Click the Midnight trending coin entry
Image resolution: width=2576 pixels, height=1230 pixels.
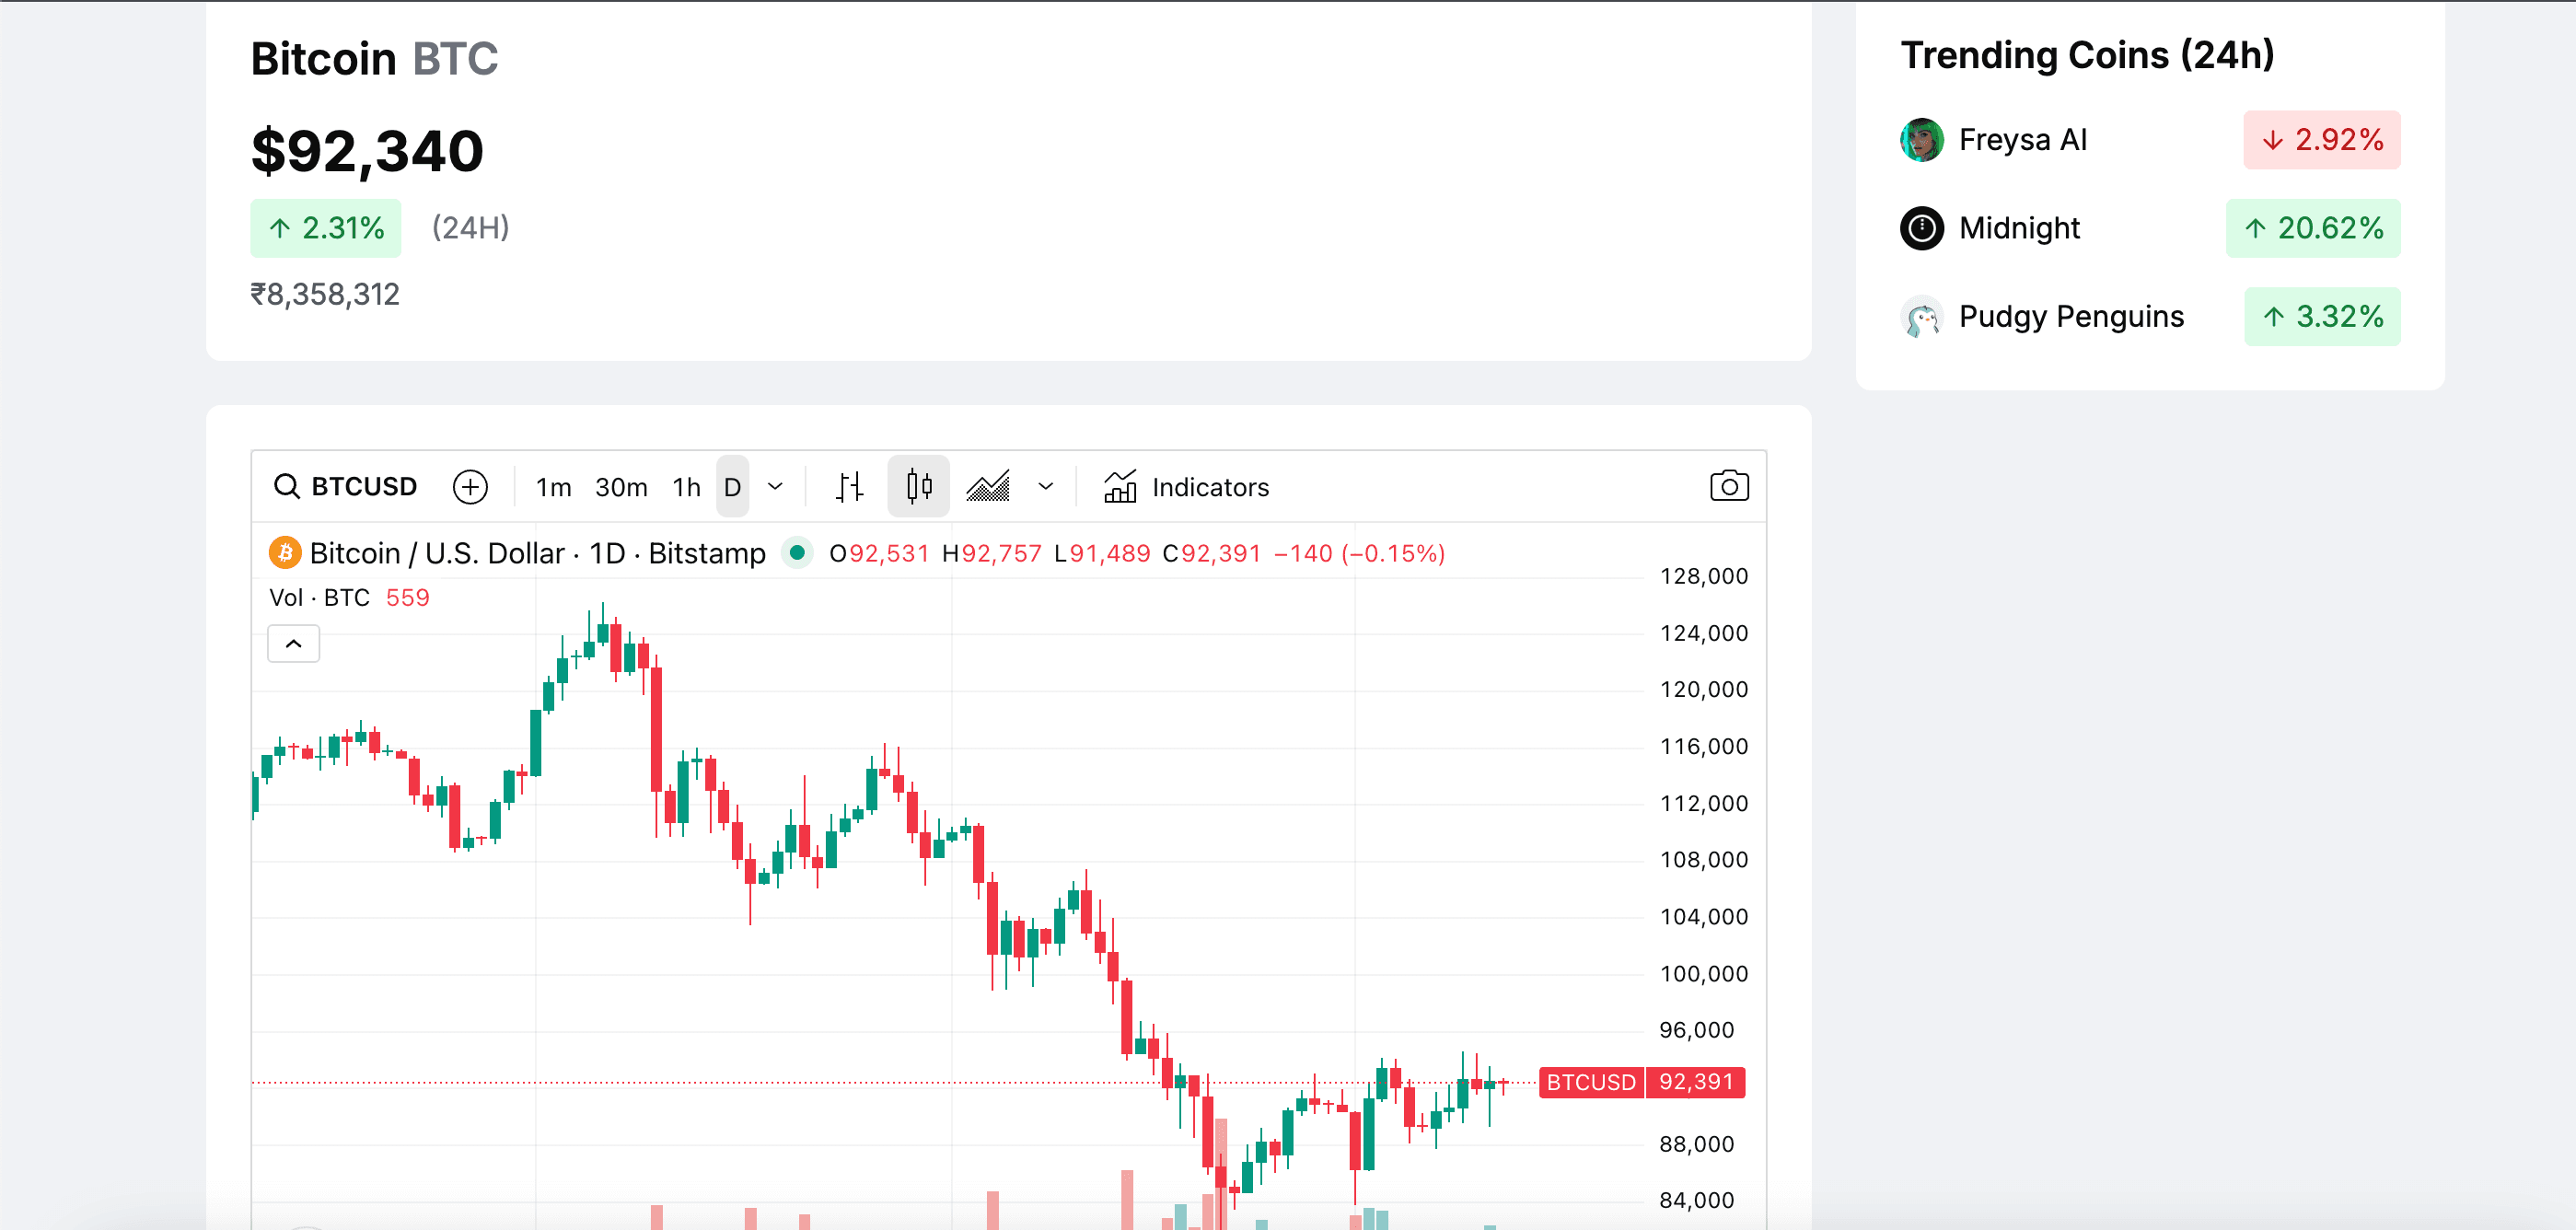pos(2019,228)
